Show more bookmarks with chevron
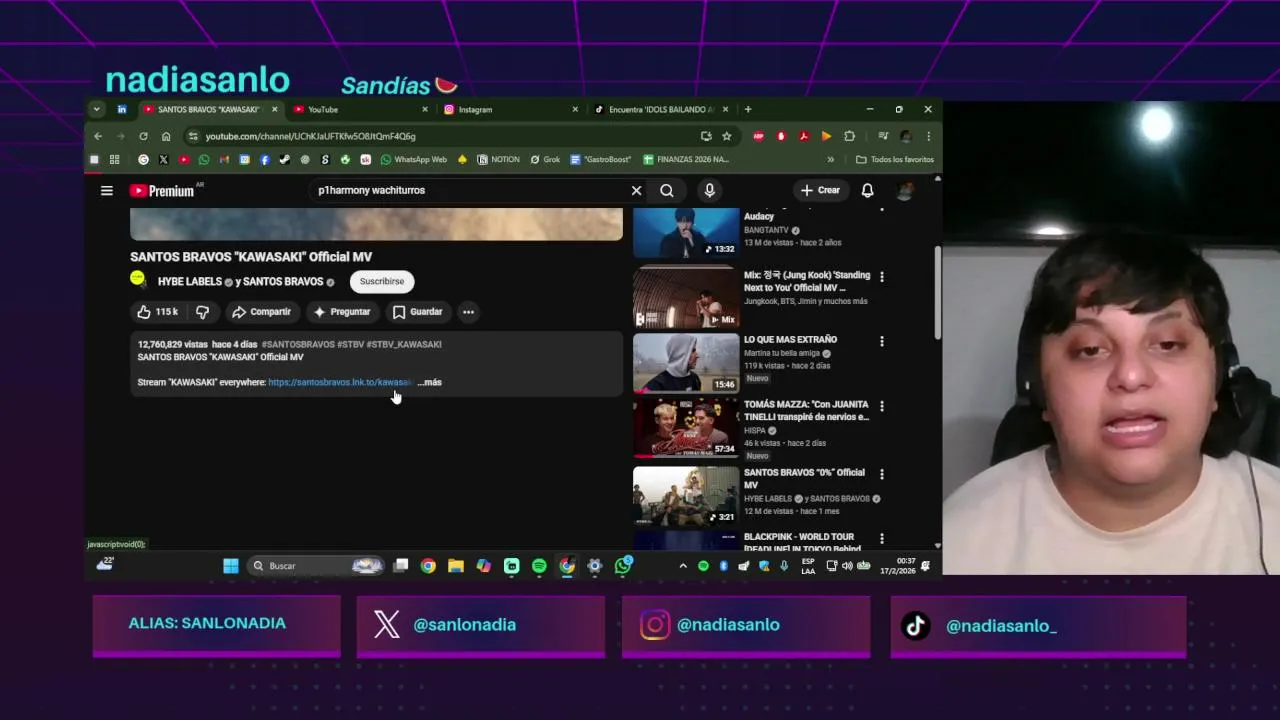 coord(830,160)
